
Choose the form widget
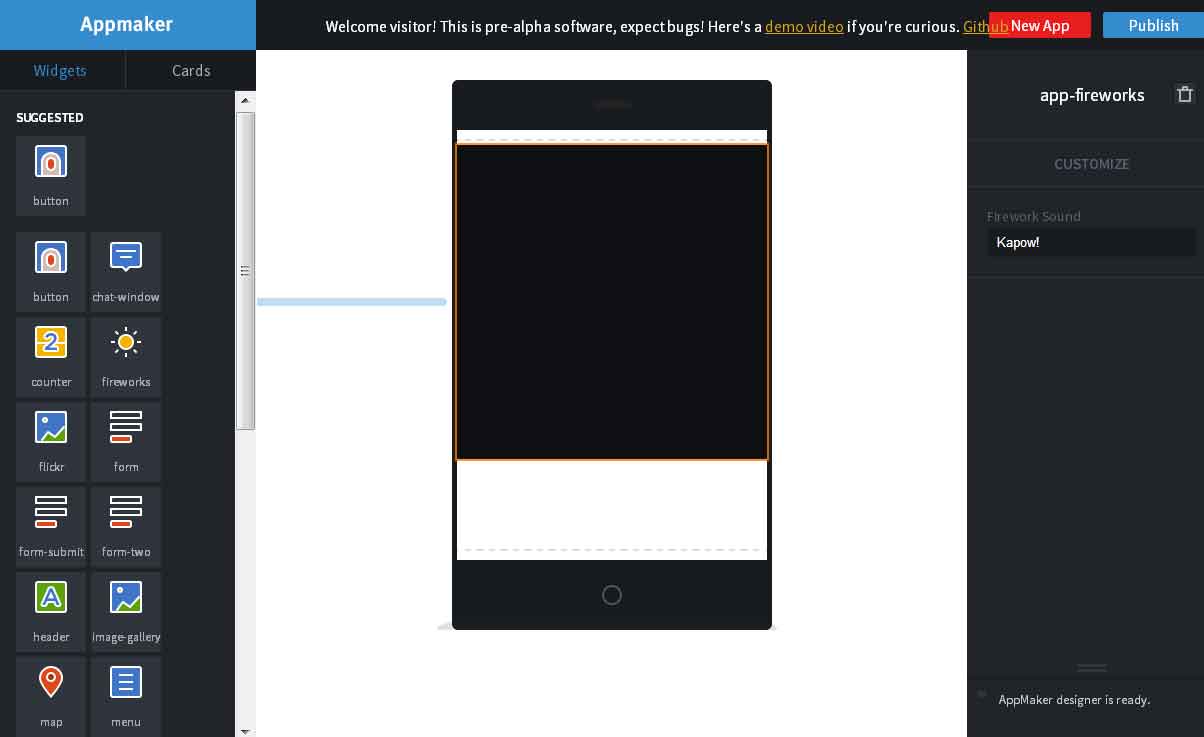coord(126,441)
